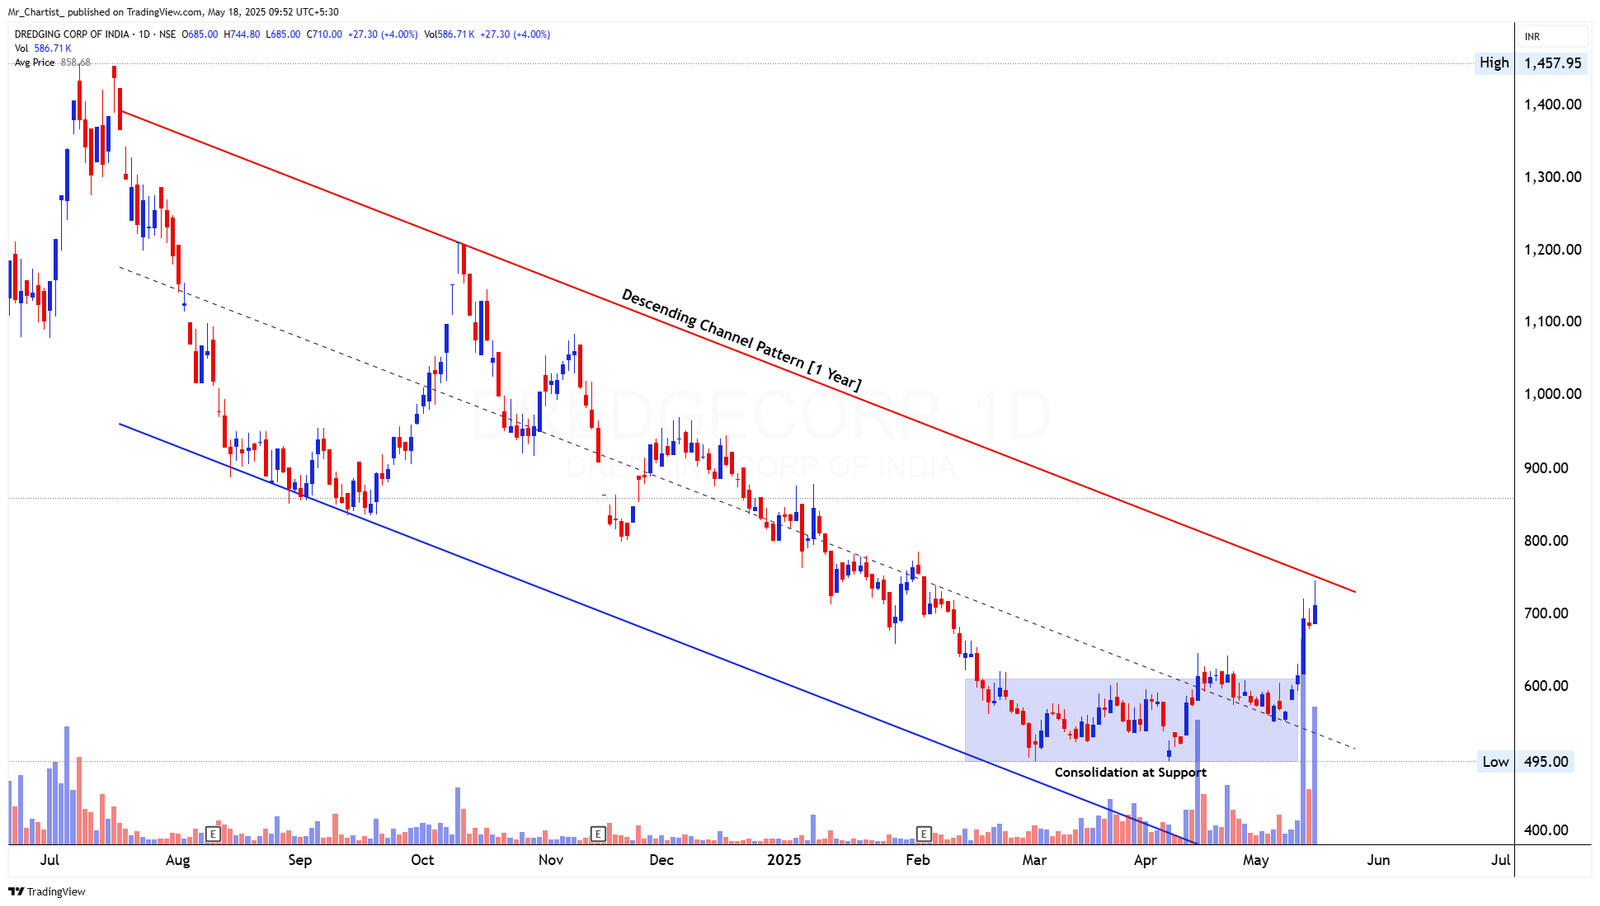This screenshot has width=1600, height=906.
Task: Select the 2025 label on the time axis
Action: click(x=784, y=859)
